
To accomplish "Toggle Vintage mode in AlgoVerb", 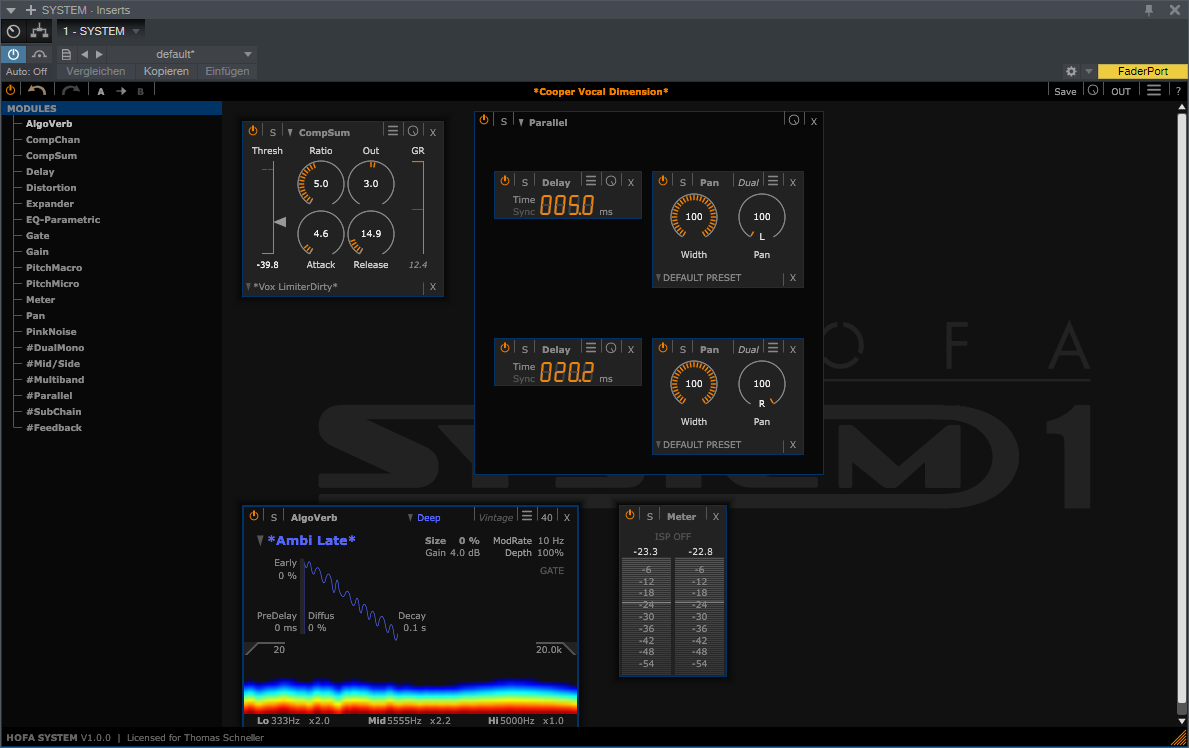I will tap(496, 517).
